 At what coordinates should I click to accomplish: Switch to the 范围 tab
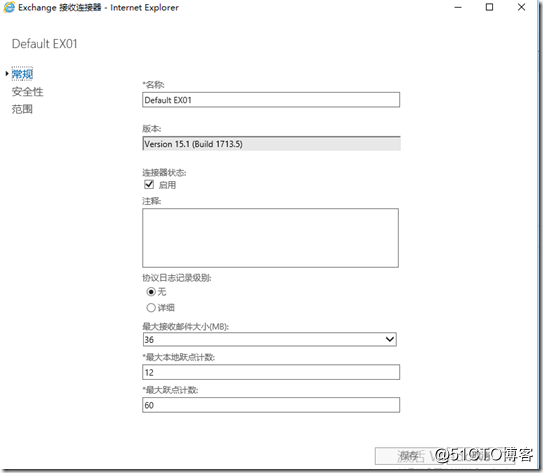[x=22, y=109]
